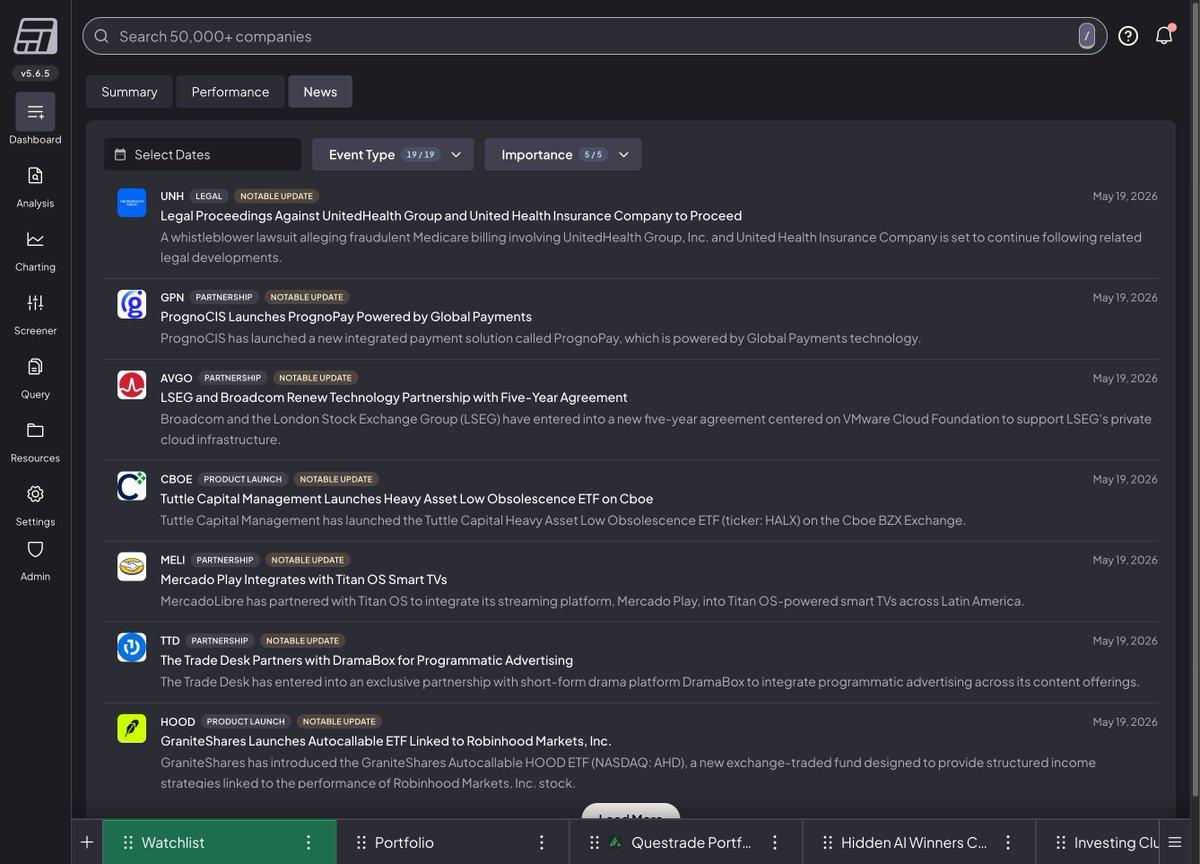Image resolution: width=1200 pixels, height=864 pixels.
Task: Open the Analysis sidebar icon
Action: 35,176
